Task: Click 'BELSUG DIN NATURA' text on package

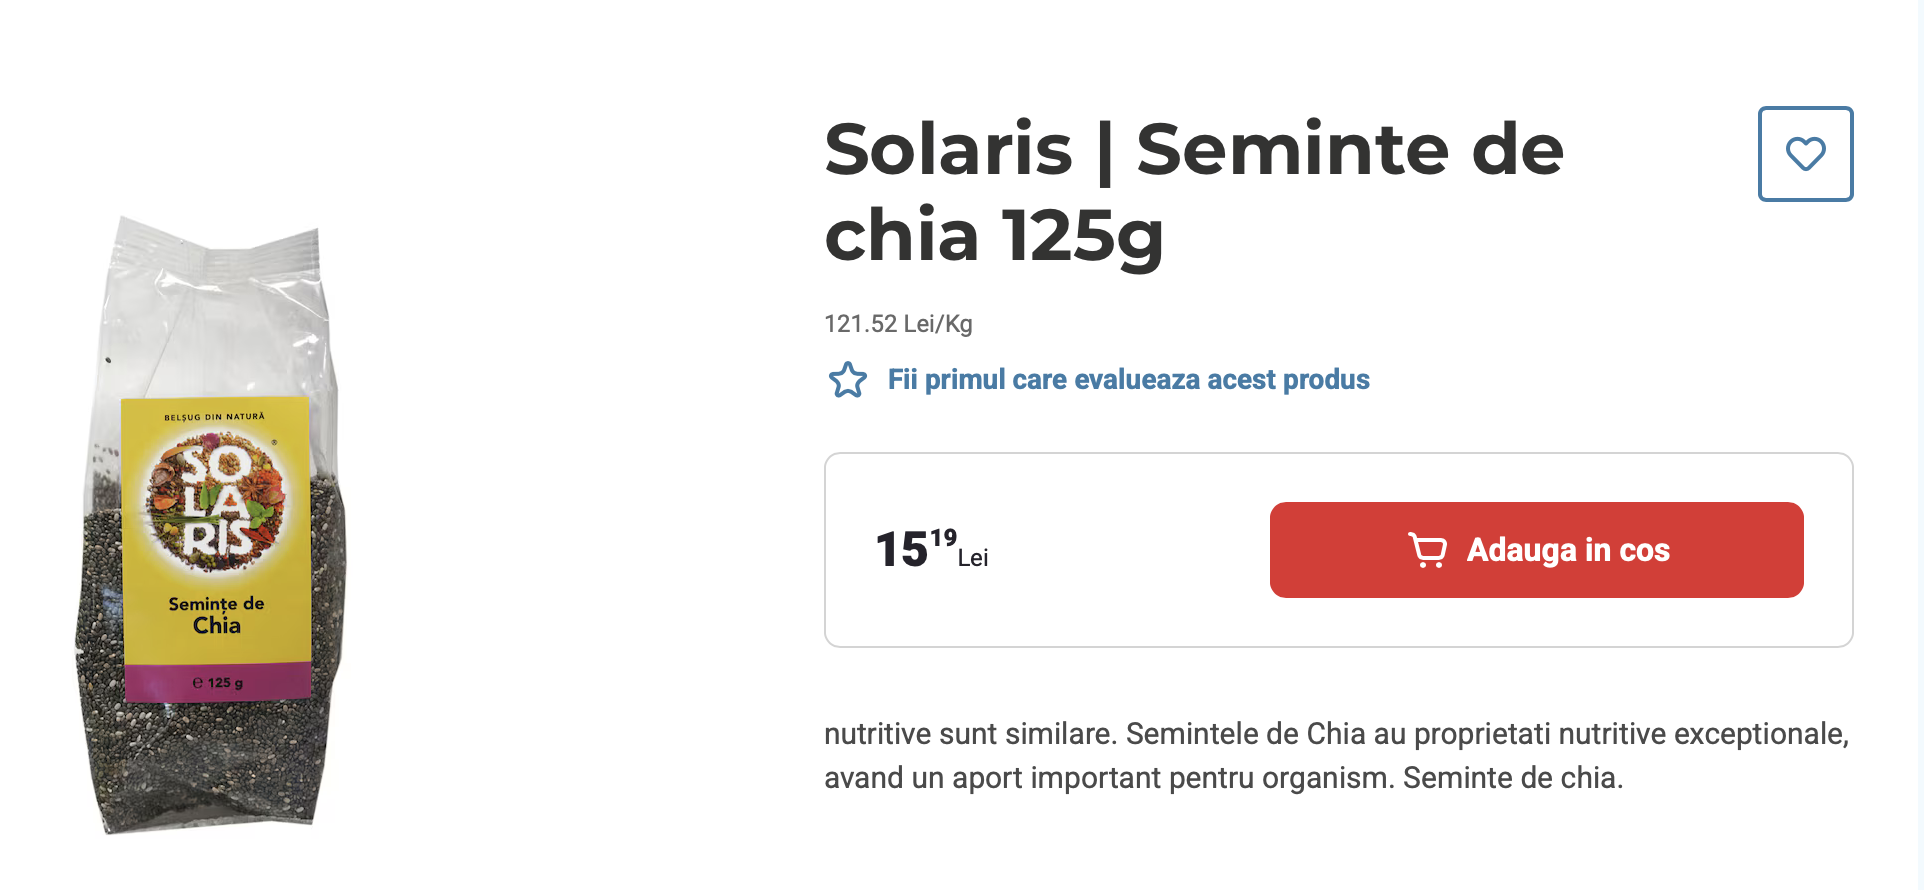Action: (x=215, y=416)
